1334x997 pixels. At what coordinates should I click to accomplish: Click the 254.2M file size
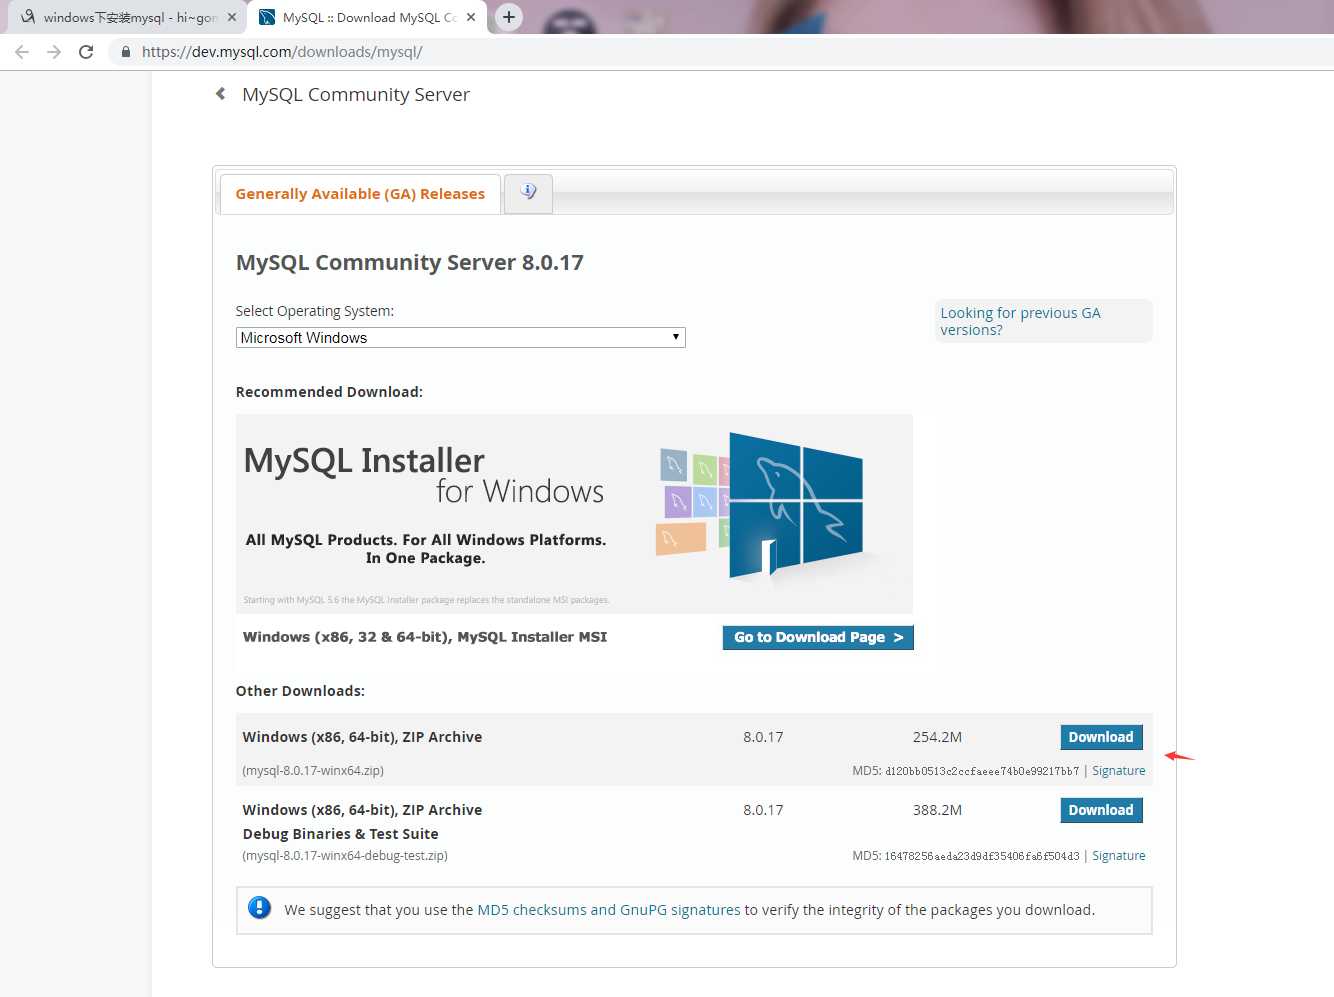click(x=937, y=737)
